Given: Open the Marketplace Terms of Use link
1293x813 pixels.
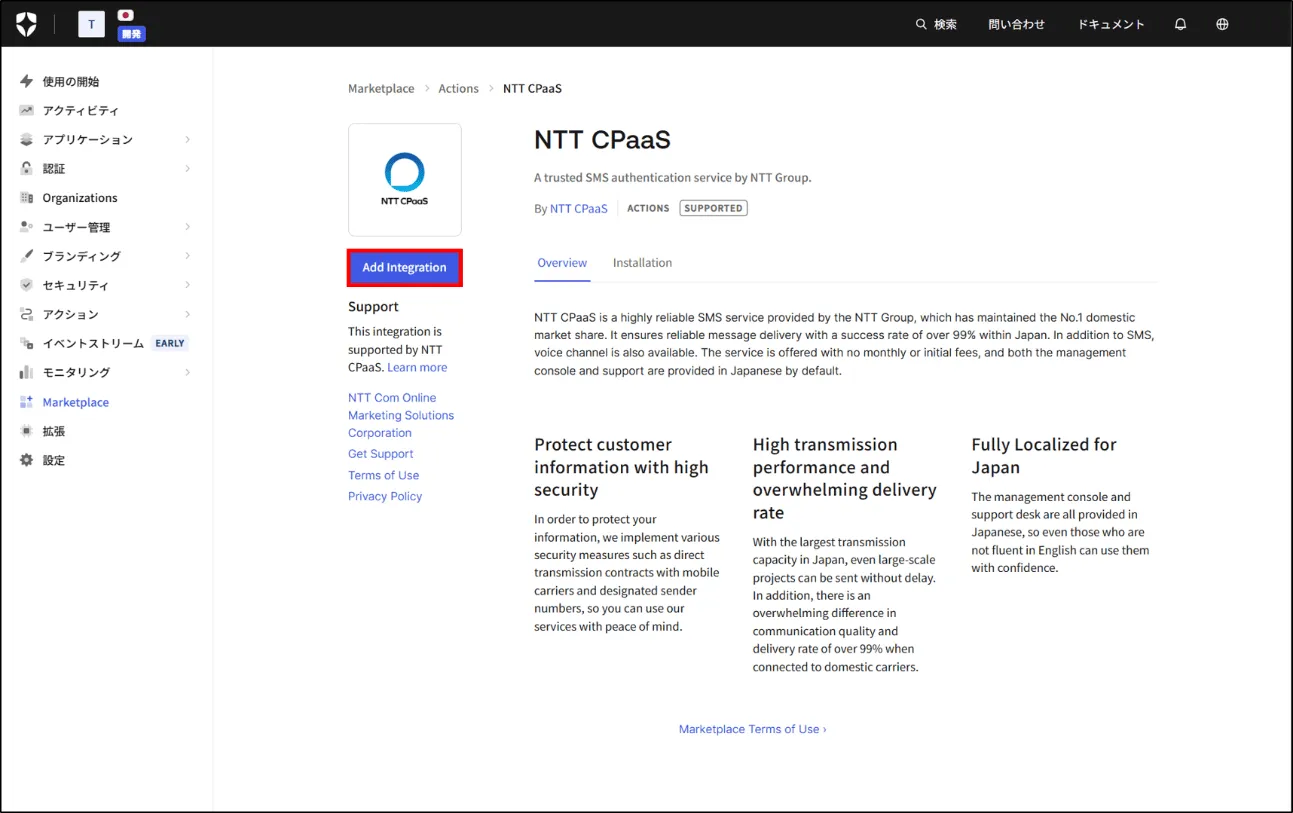Looking at the screenshot, I should (x=752, y=729).
